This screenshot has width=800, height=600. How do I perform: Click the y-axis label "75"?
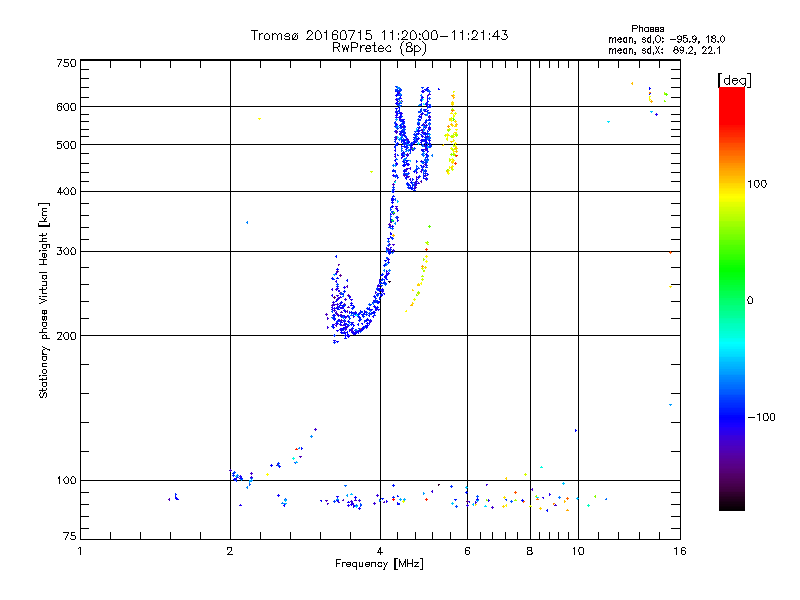pyautogui.click(x=70, y=536)
